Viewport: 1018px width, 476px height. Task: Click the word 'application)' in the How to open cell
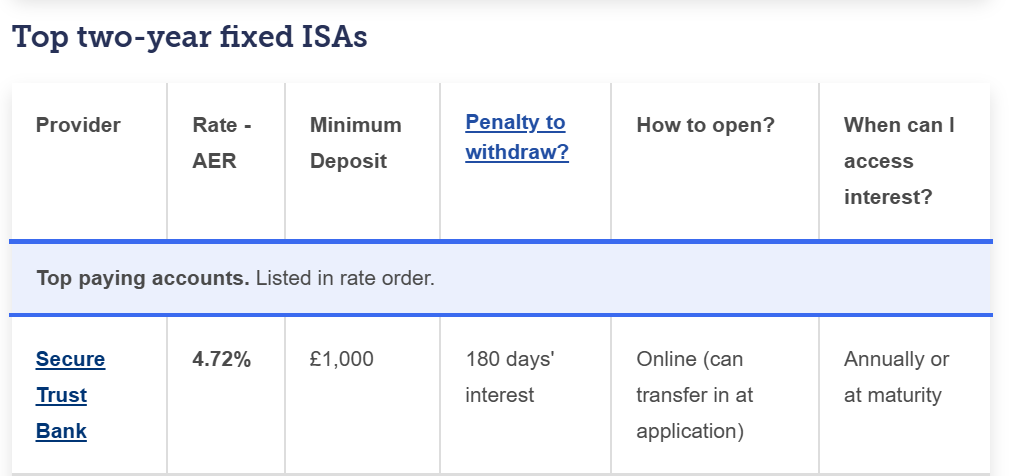click(x=689, y=431)
